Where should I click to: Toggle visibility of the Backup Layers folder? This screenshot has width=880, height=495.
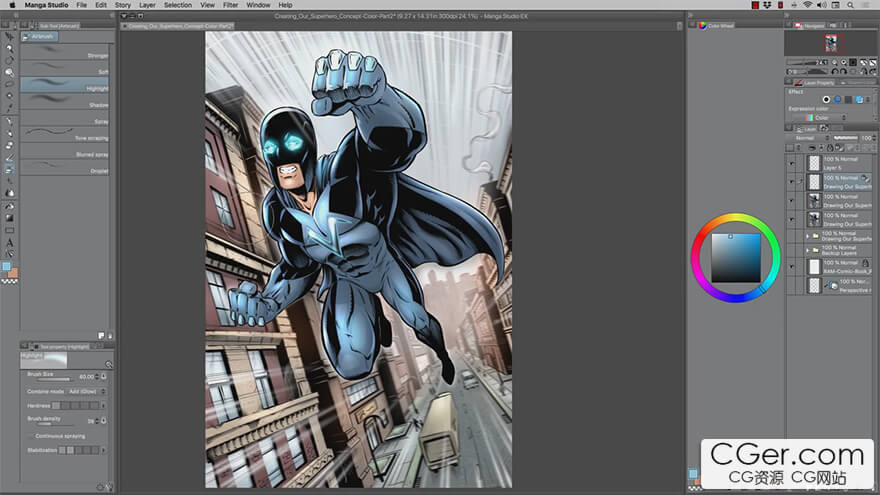pos(791,250)
